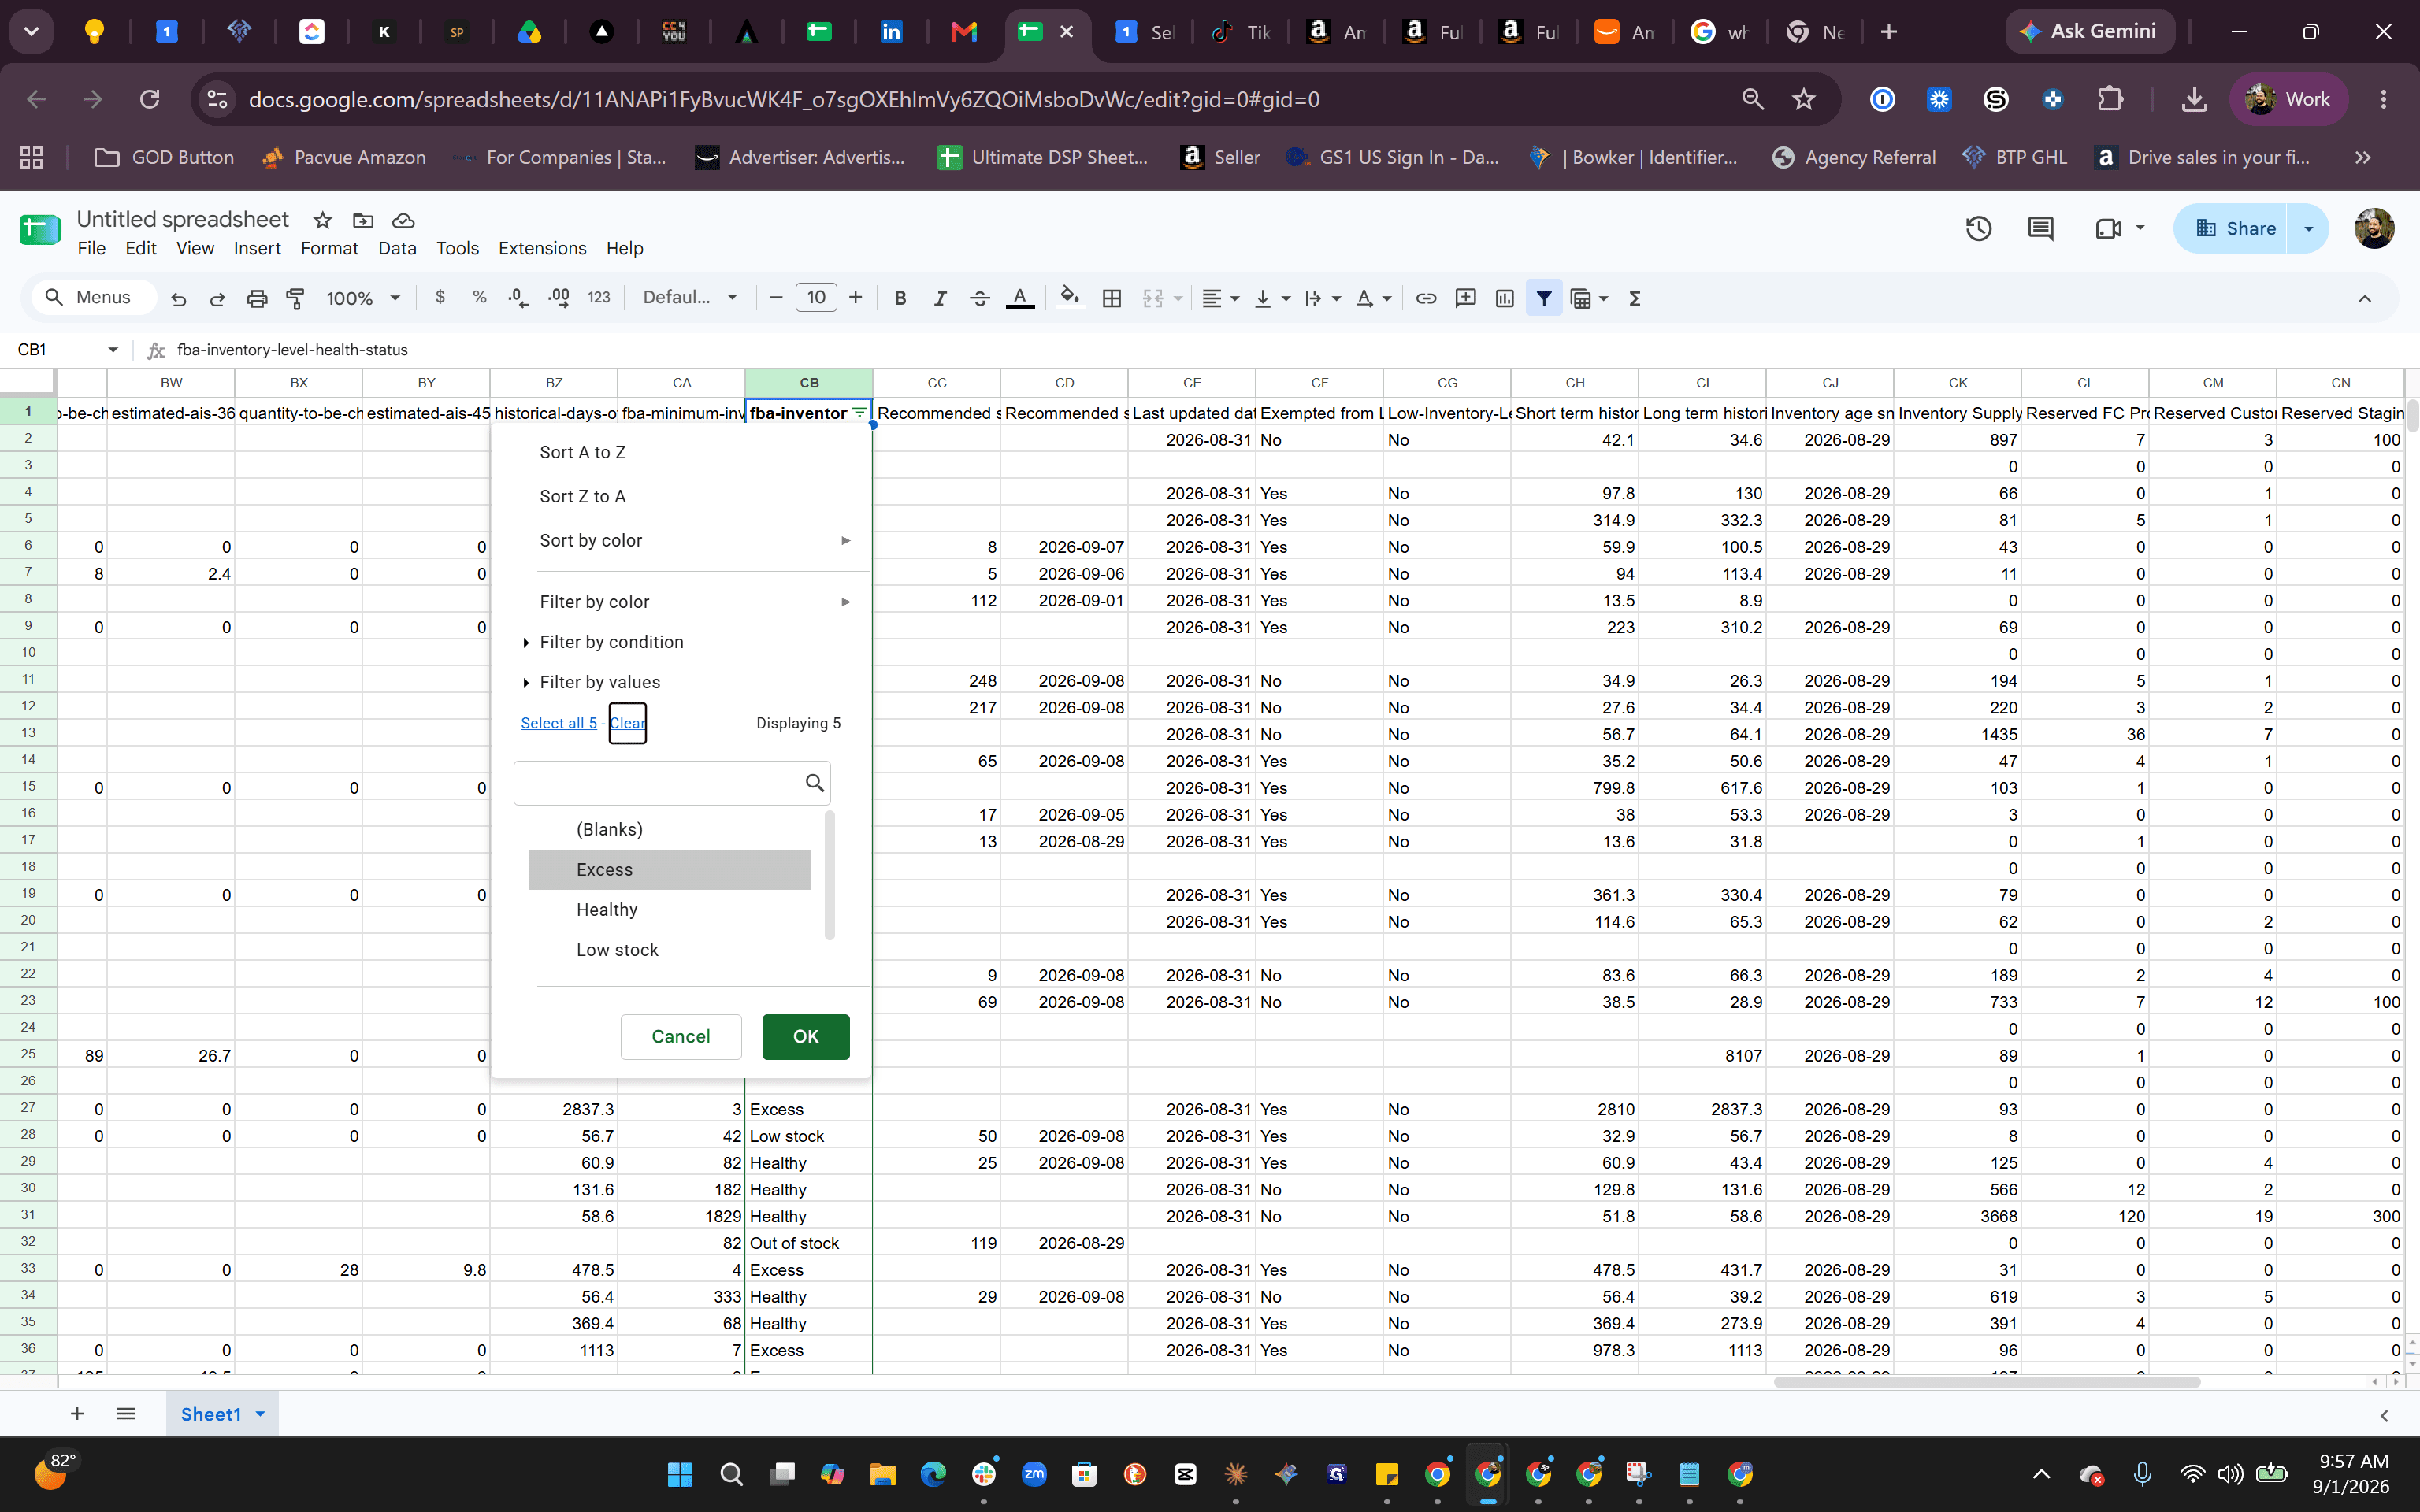The height and width of the screenshot is (1512, 2420).
Task: Format as currency with dollar icon
Action: pos(440,298)
